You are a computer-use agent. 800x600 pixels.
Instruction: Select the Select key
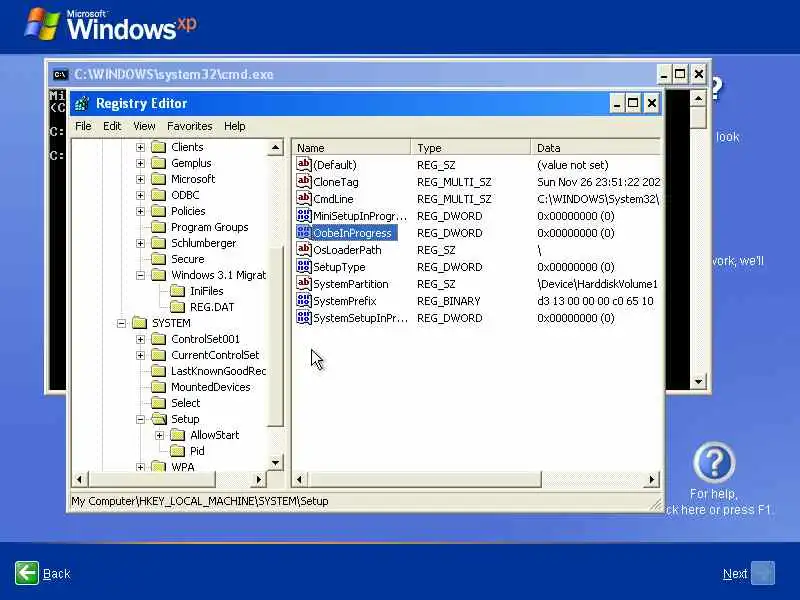(186, 403)
